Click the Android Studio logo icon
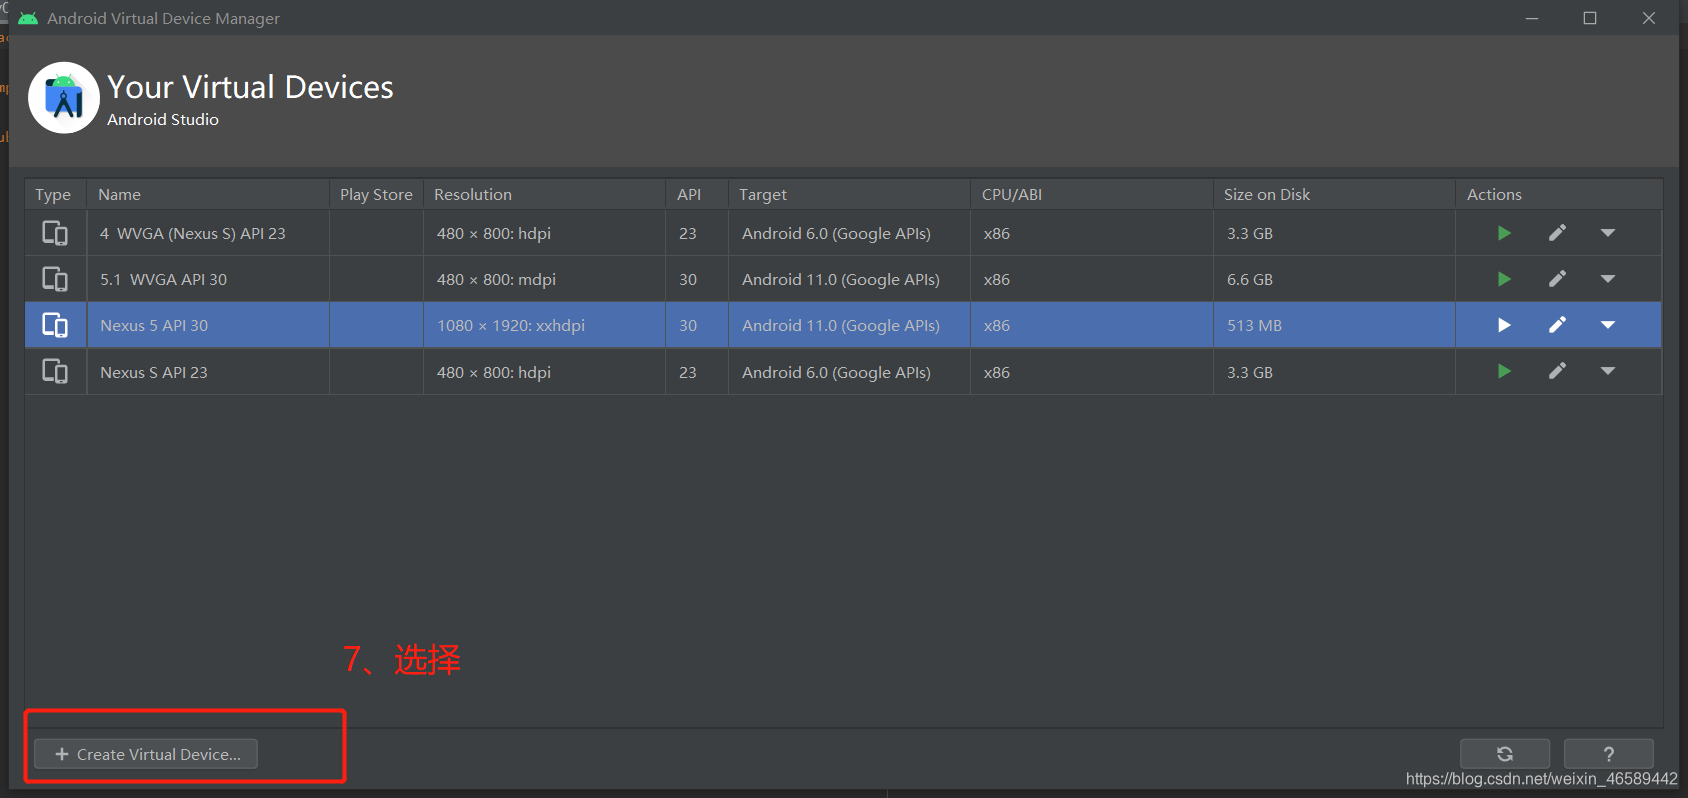The height and width of the screenshot is (798, 1688). pos(64,98)
